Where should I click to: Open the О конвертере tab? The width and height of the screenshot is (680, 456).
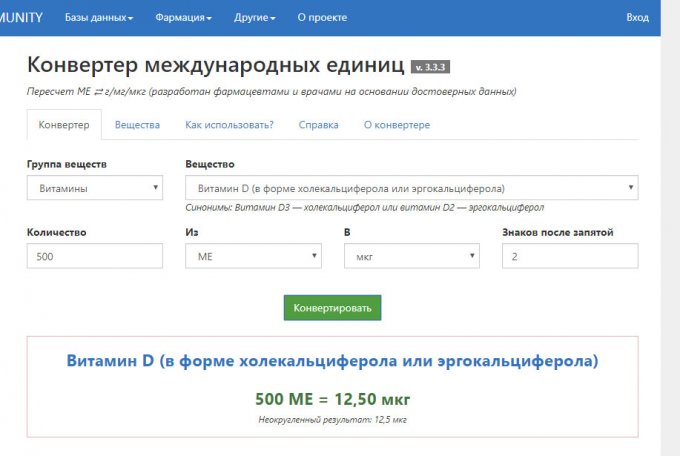[397, 125]
